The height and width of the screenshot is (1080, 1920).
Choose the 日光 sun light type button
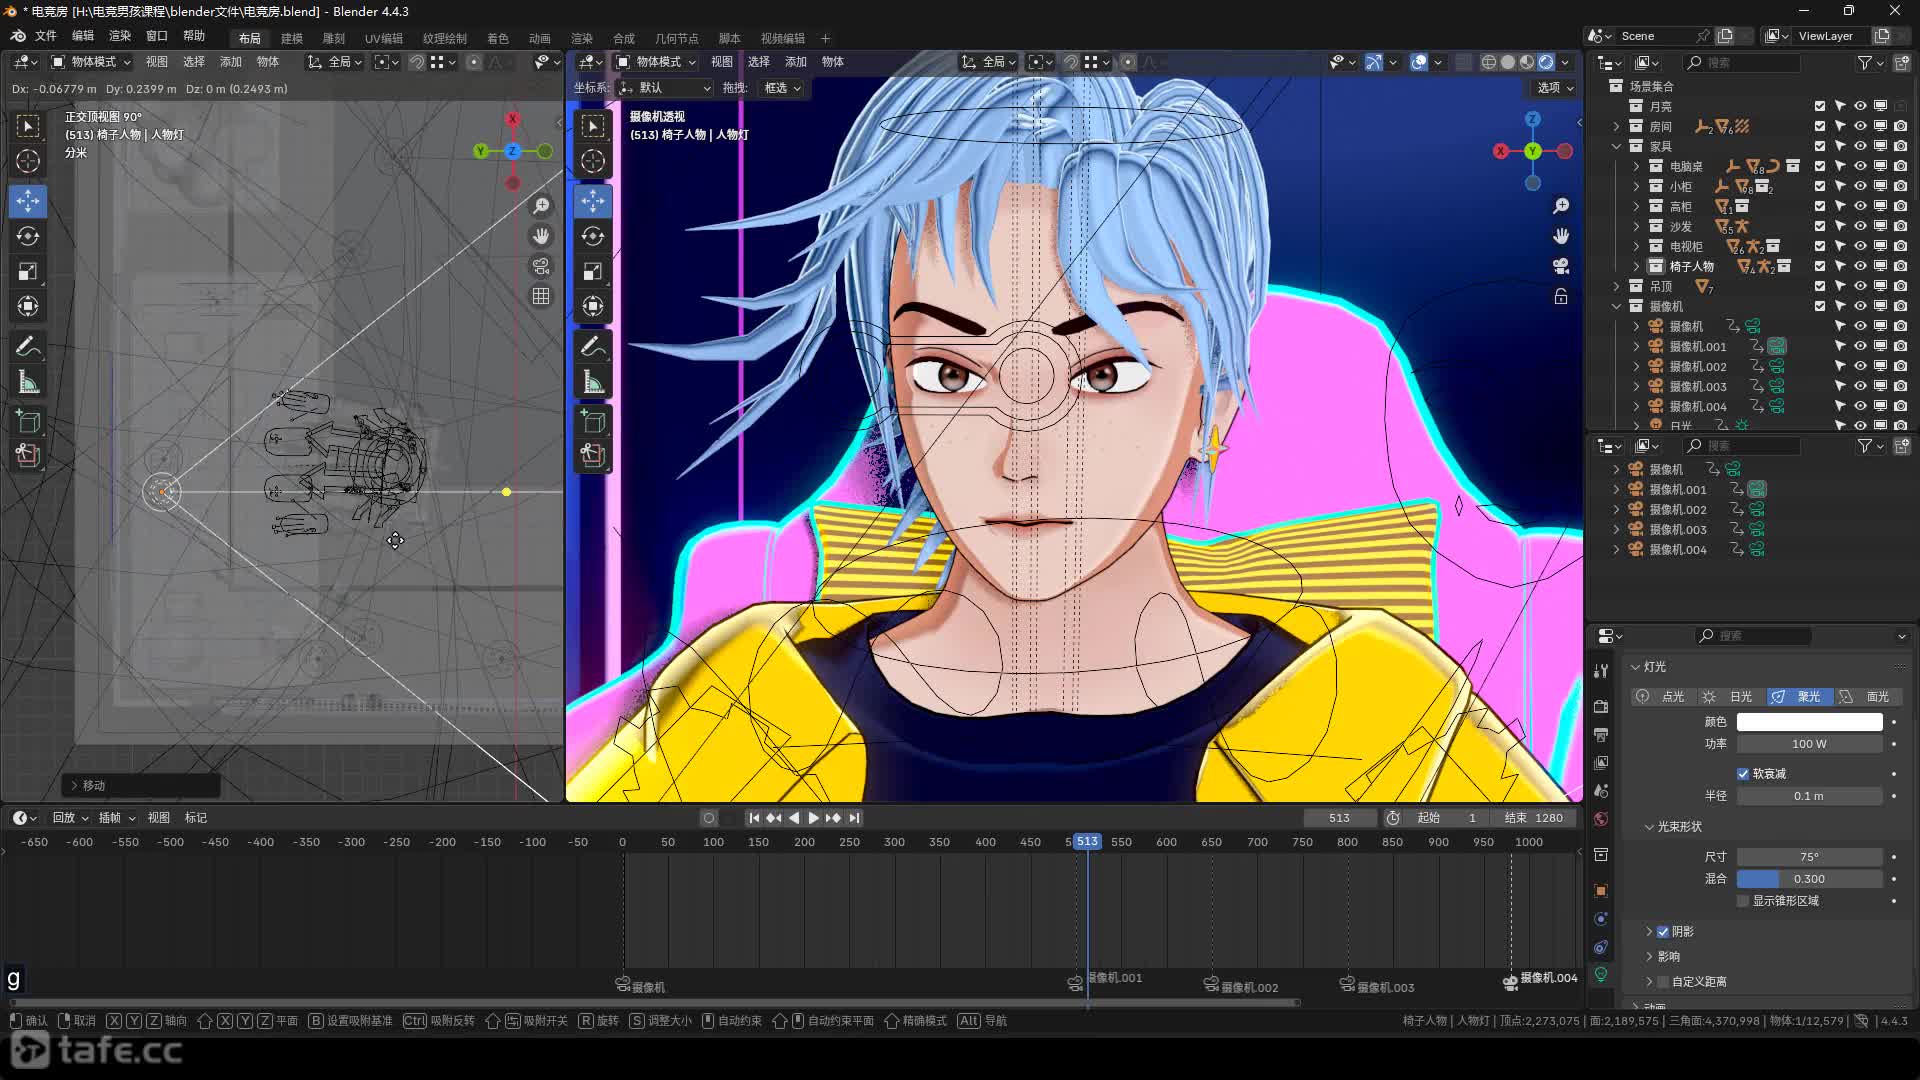(x=1731, y=697)
